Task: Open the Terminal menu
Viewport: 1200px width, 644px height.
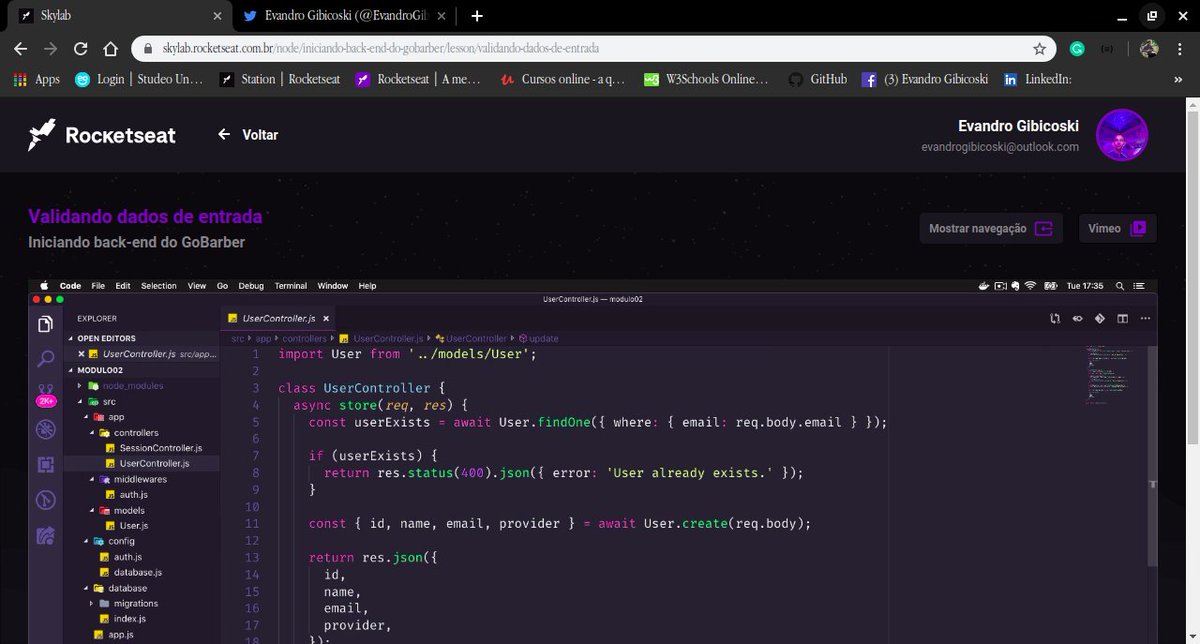Action: click(291, 286)
